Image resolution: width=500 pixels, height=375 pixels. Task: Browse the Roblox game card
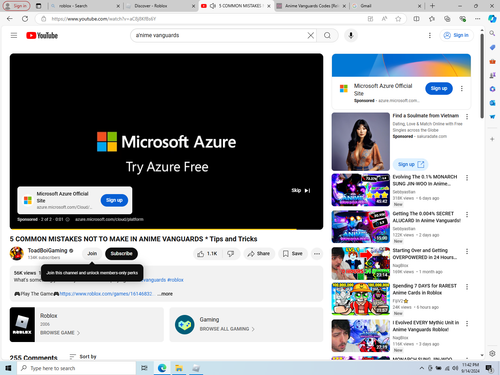87,324
